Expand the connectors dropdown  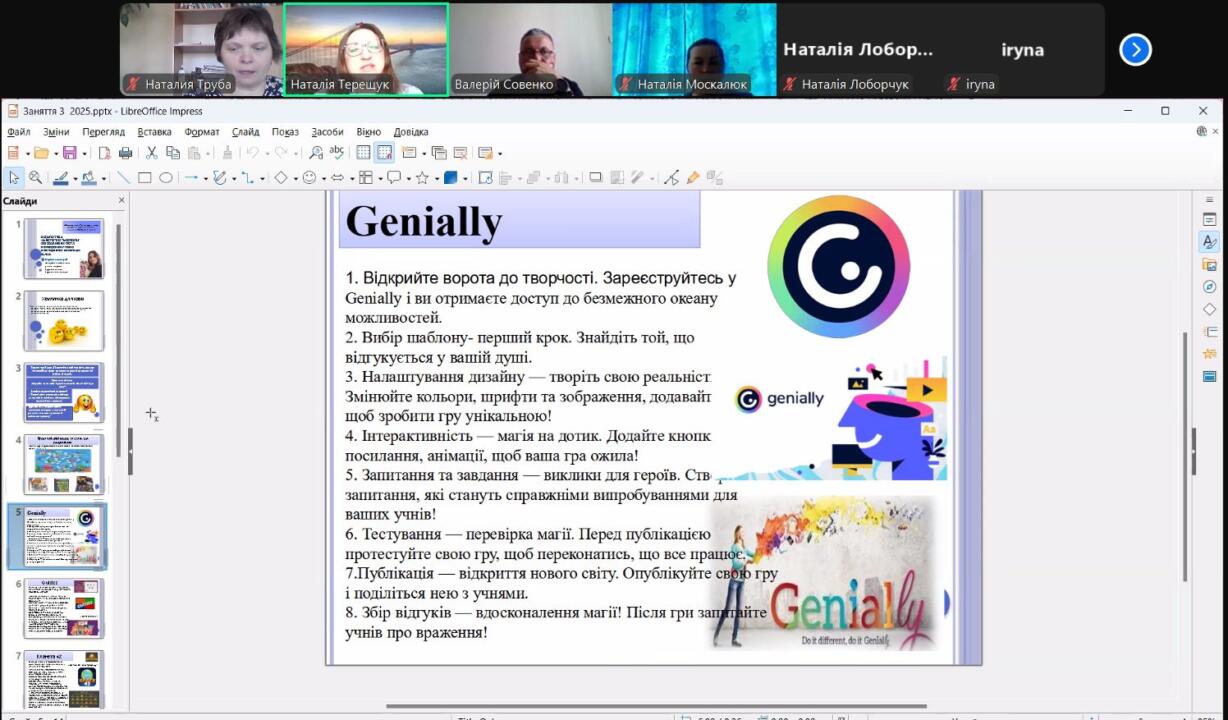point(262,179)
